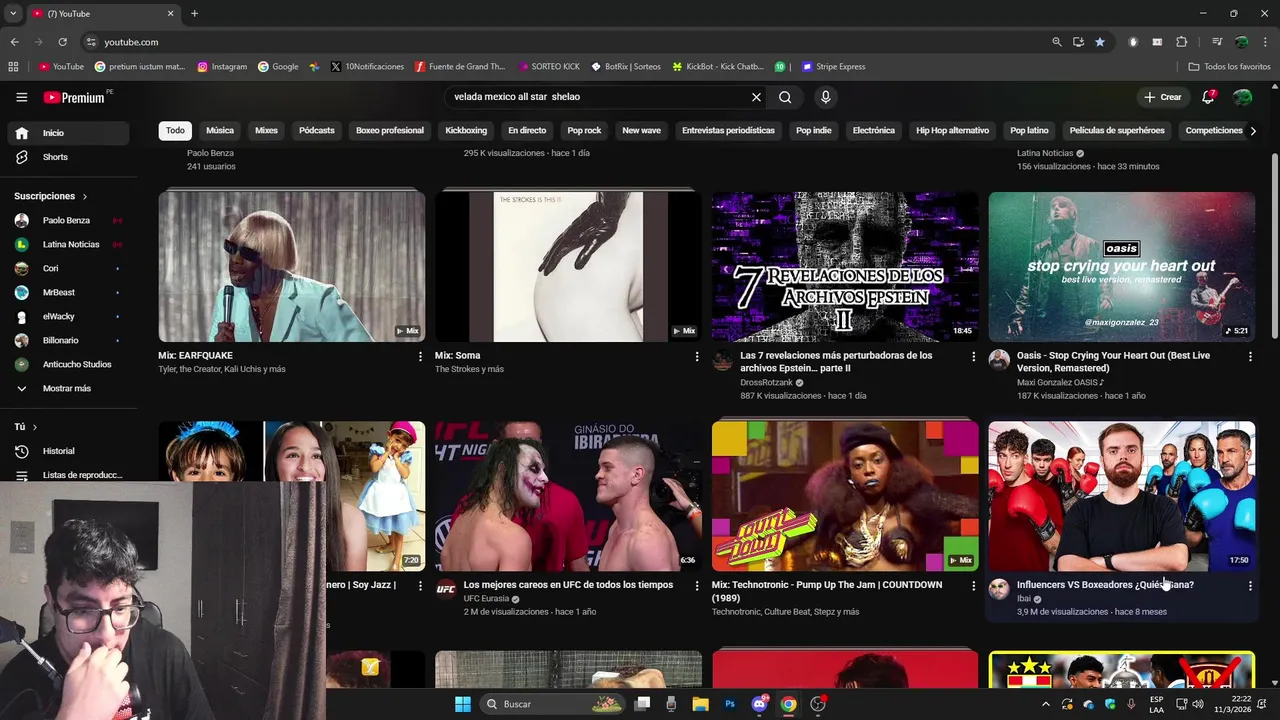Open account avatar menu

[x=1242, y=97]
